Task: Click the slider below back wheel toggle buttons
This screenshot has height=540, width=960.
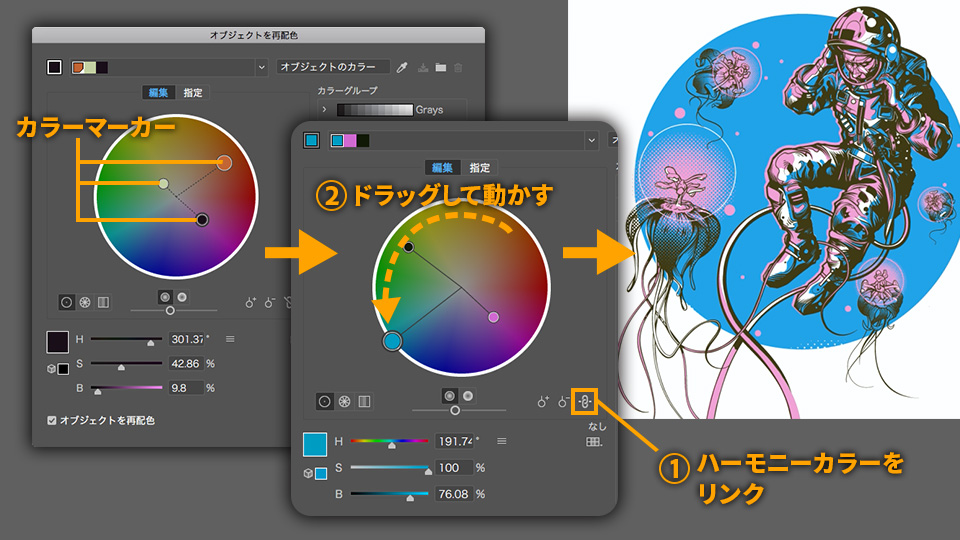Action: [x=174, y=310]
